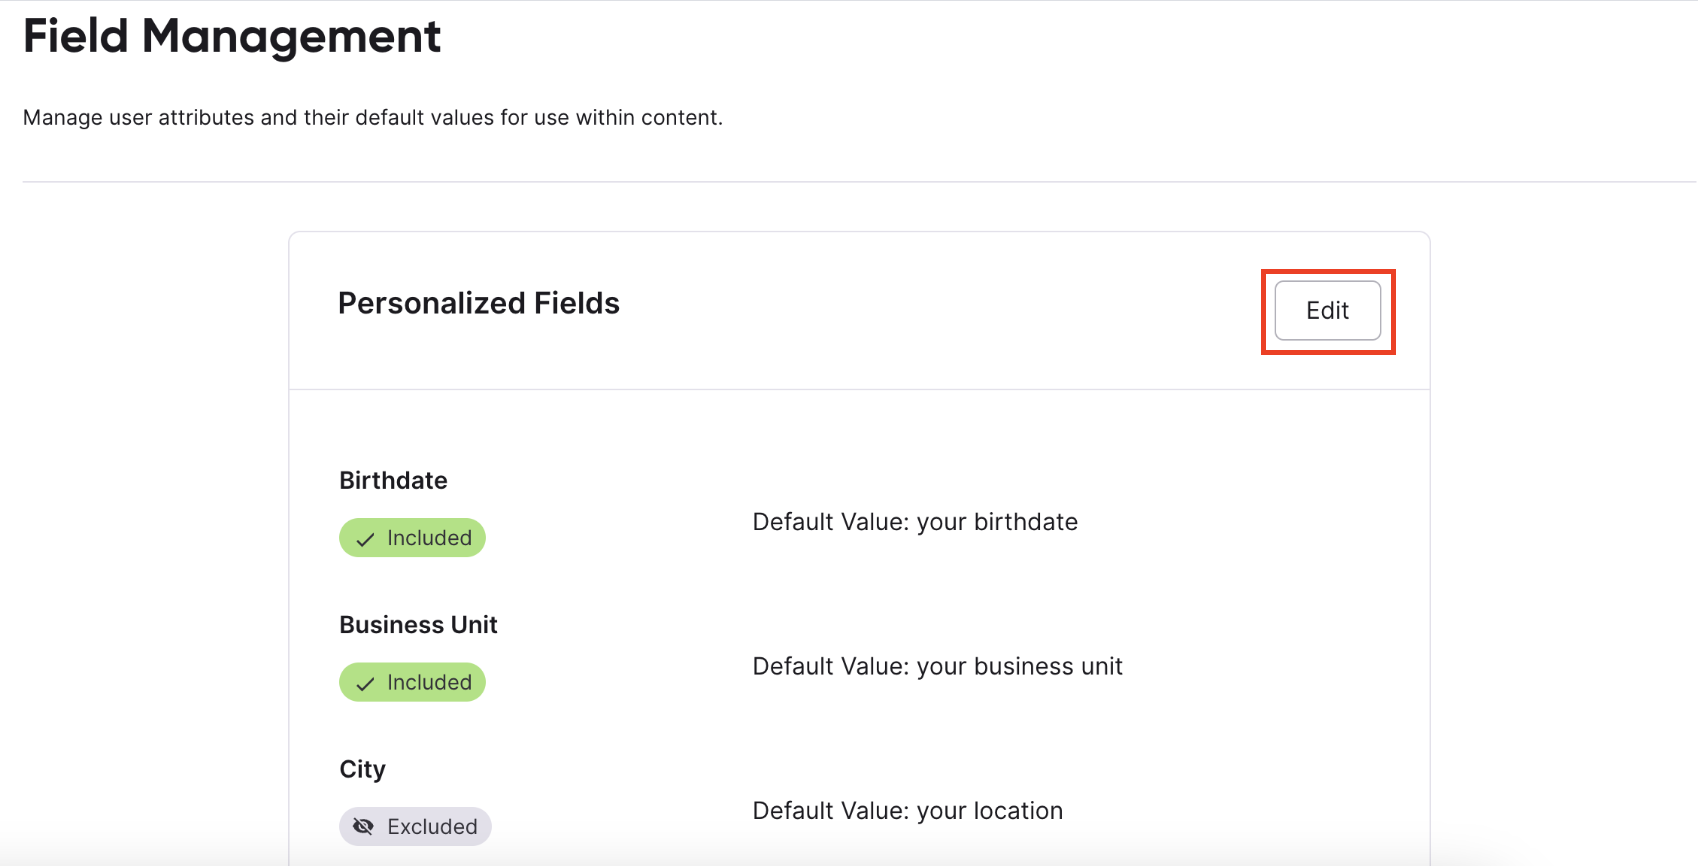Image resolution: width=1698 pixels, height=866 pixels.
Task: Click the Birthdate field name
Action: (393, 480)
